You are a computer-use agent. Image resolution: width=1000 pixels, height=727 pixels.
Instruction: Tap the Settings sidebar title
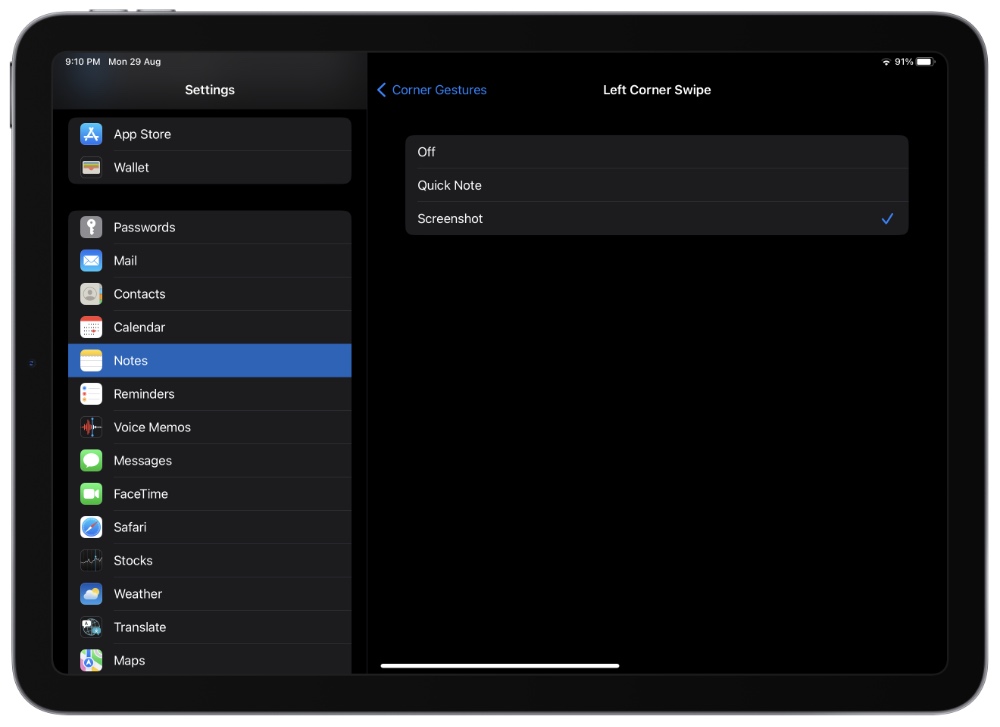pos(210,90)
